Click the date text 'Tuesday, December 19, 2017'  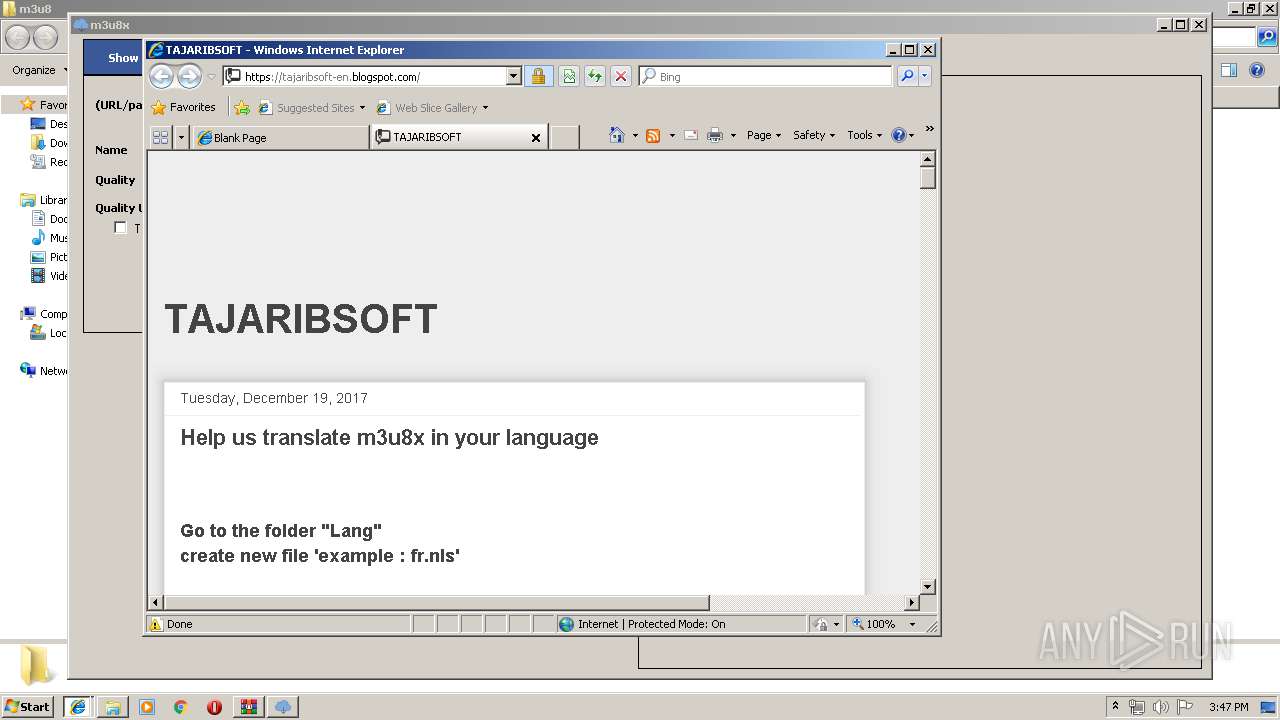click(x=274, y=398)
